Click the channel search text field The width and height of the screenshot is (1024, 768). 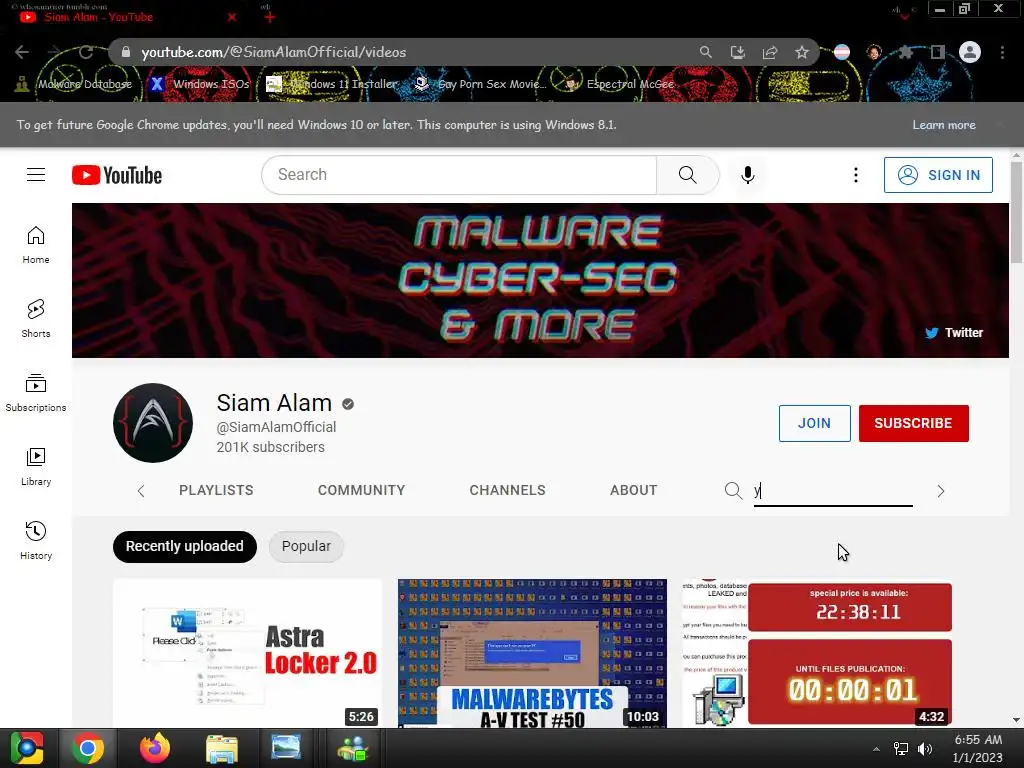(833, 491)
